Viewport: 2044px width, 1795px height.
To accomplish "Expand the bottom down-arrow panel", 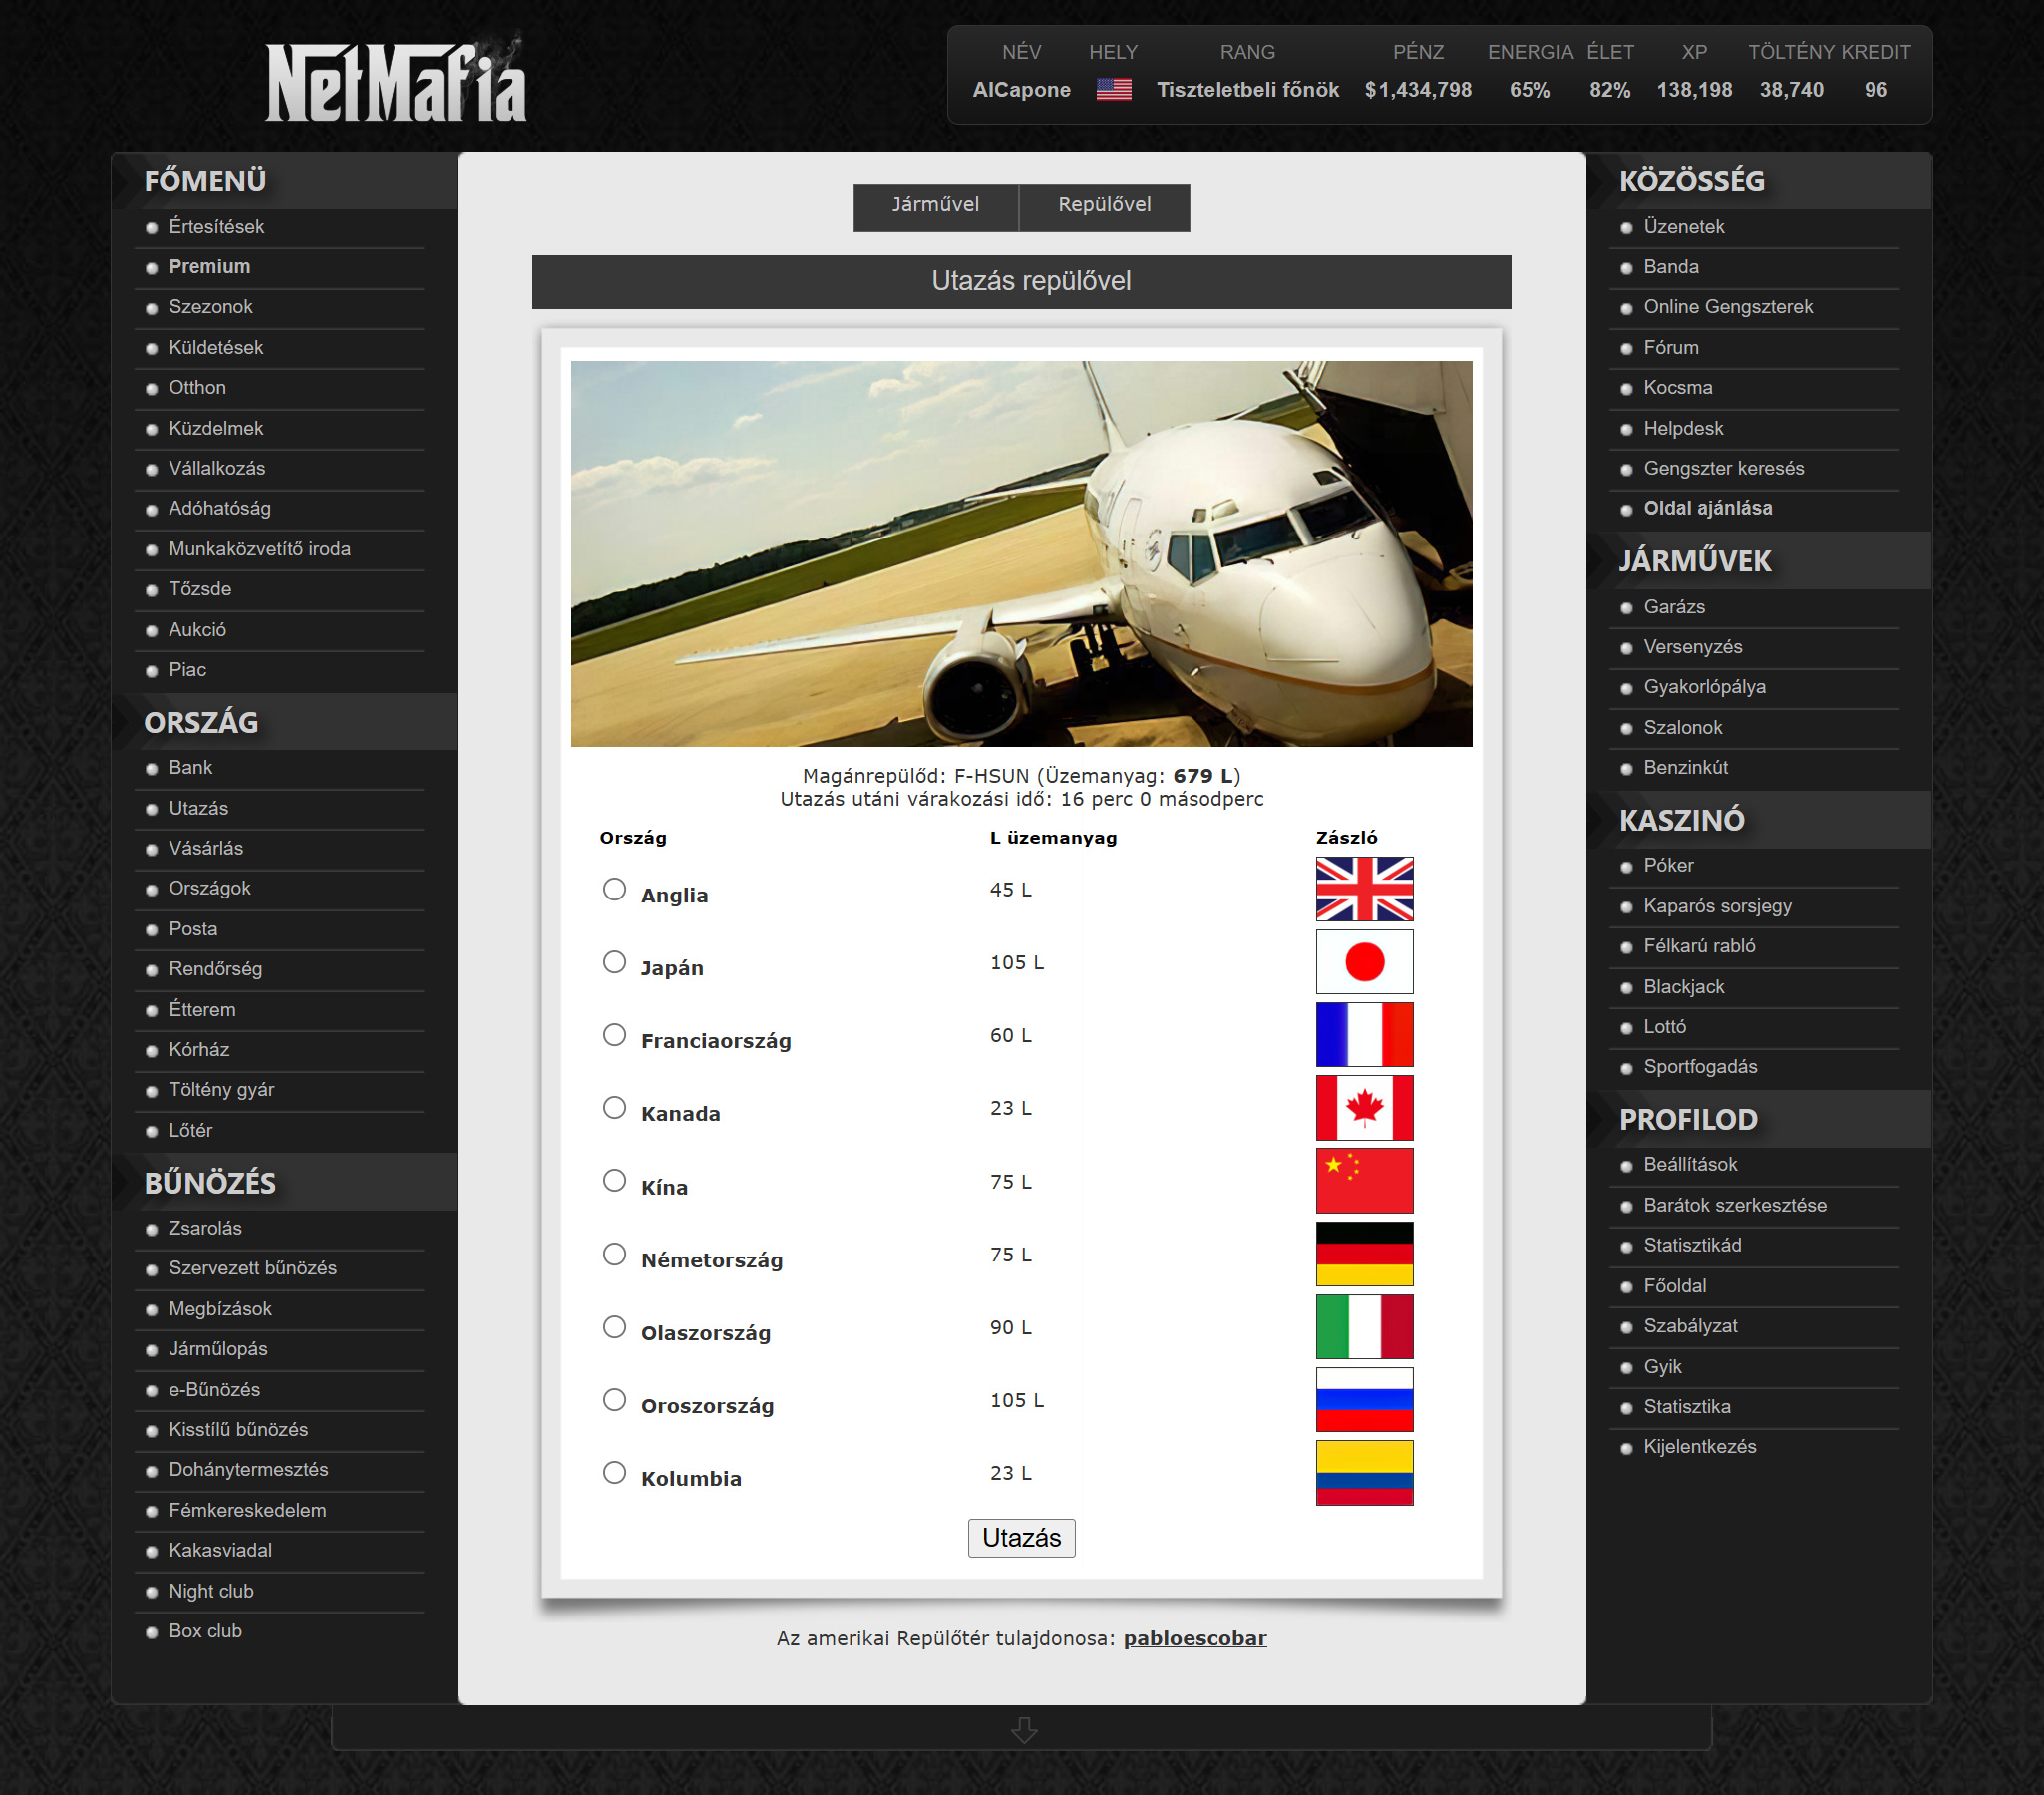I will [1022, 1730].
